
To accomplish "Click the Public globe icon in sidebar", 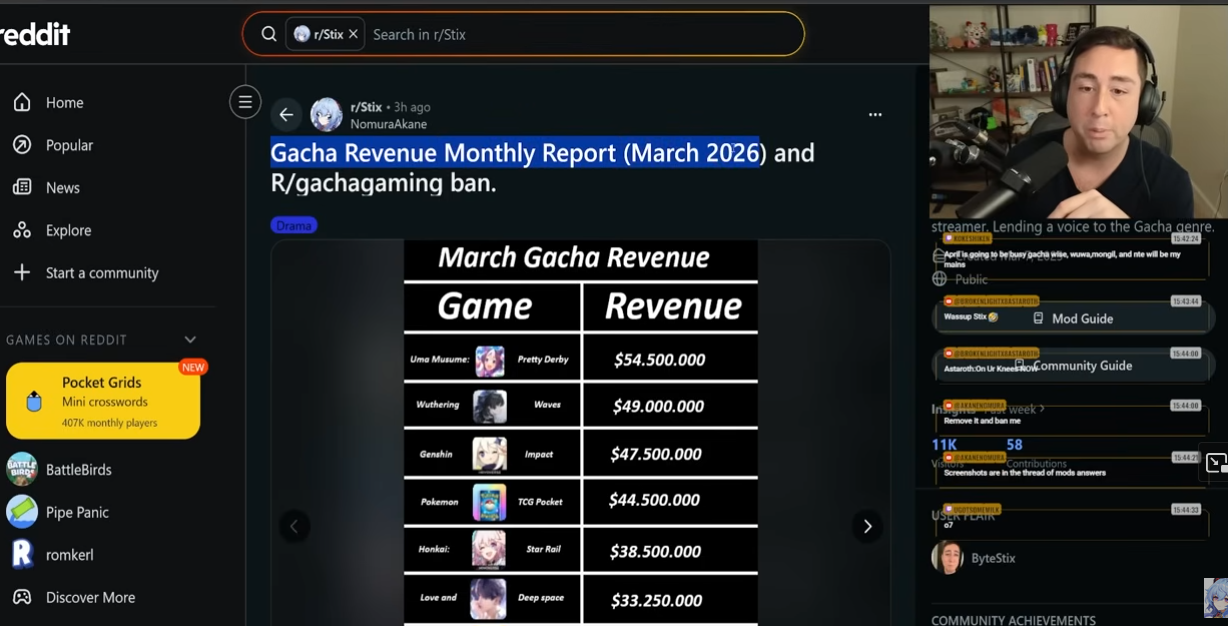I will [939, 279].
